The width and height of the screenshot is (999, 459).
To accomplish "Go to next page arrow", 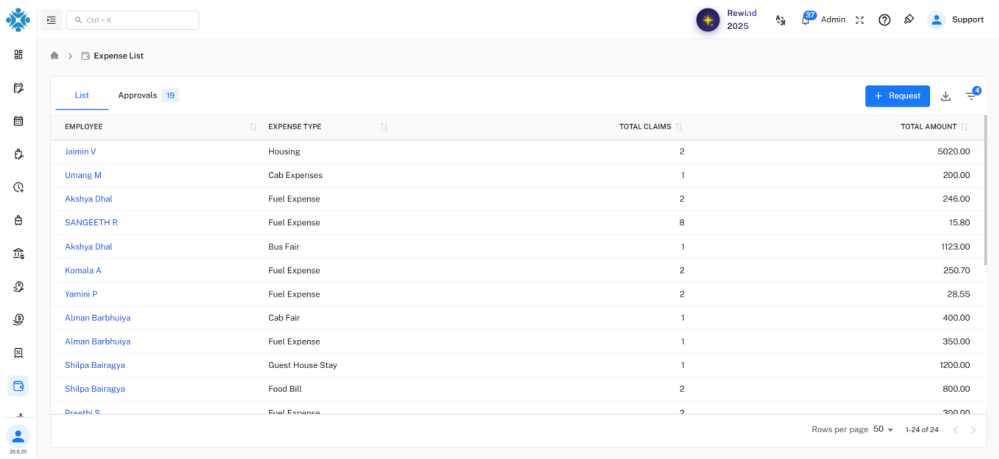I will click(x=973, y=430).
